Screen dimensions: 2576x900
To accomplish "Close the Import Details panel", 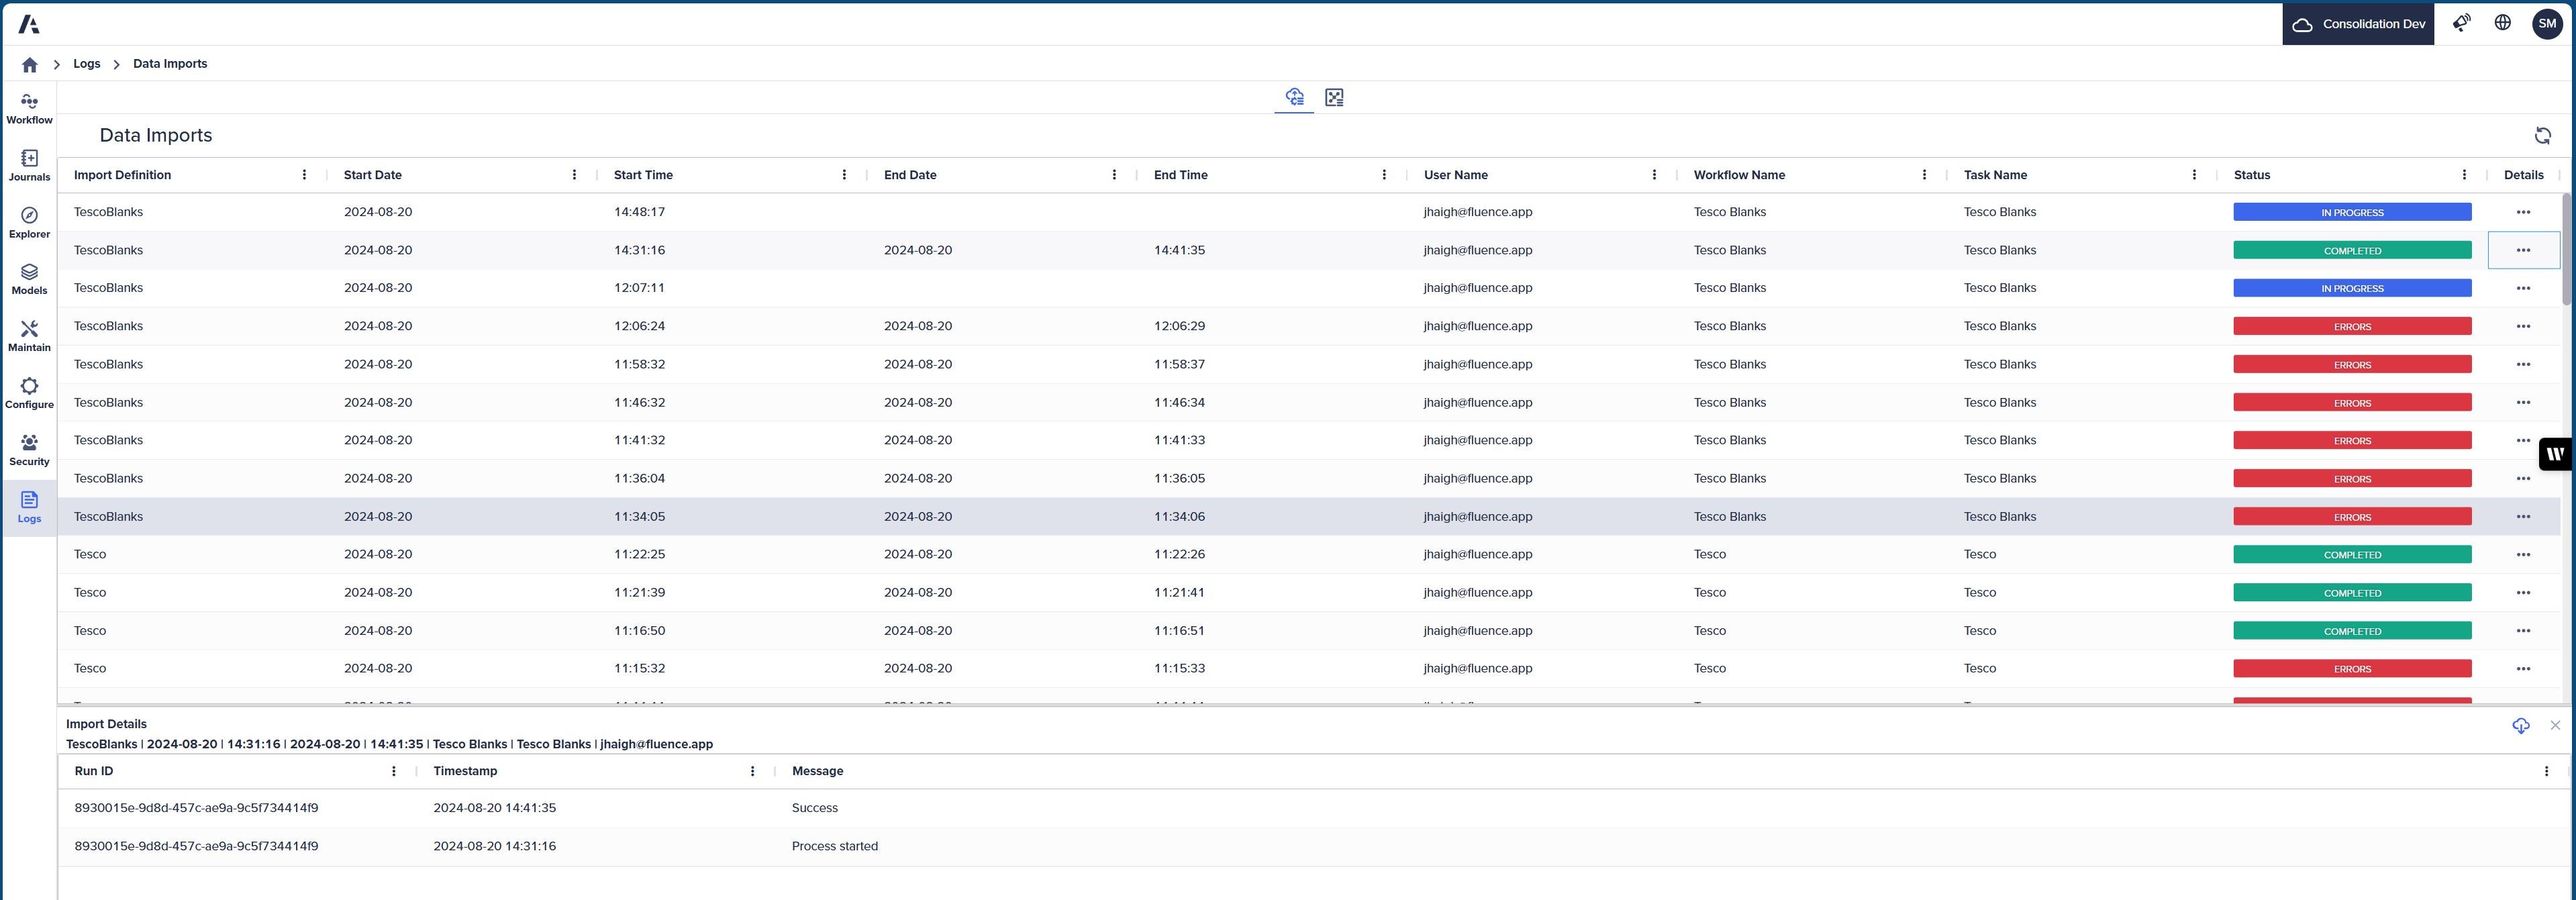I will [2555, 725].
